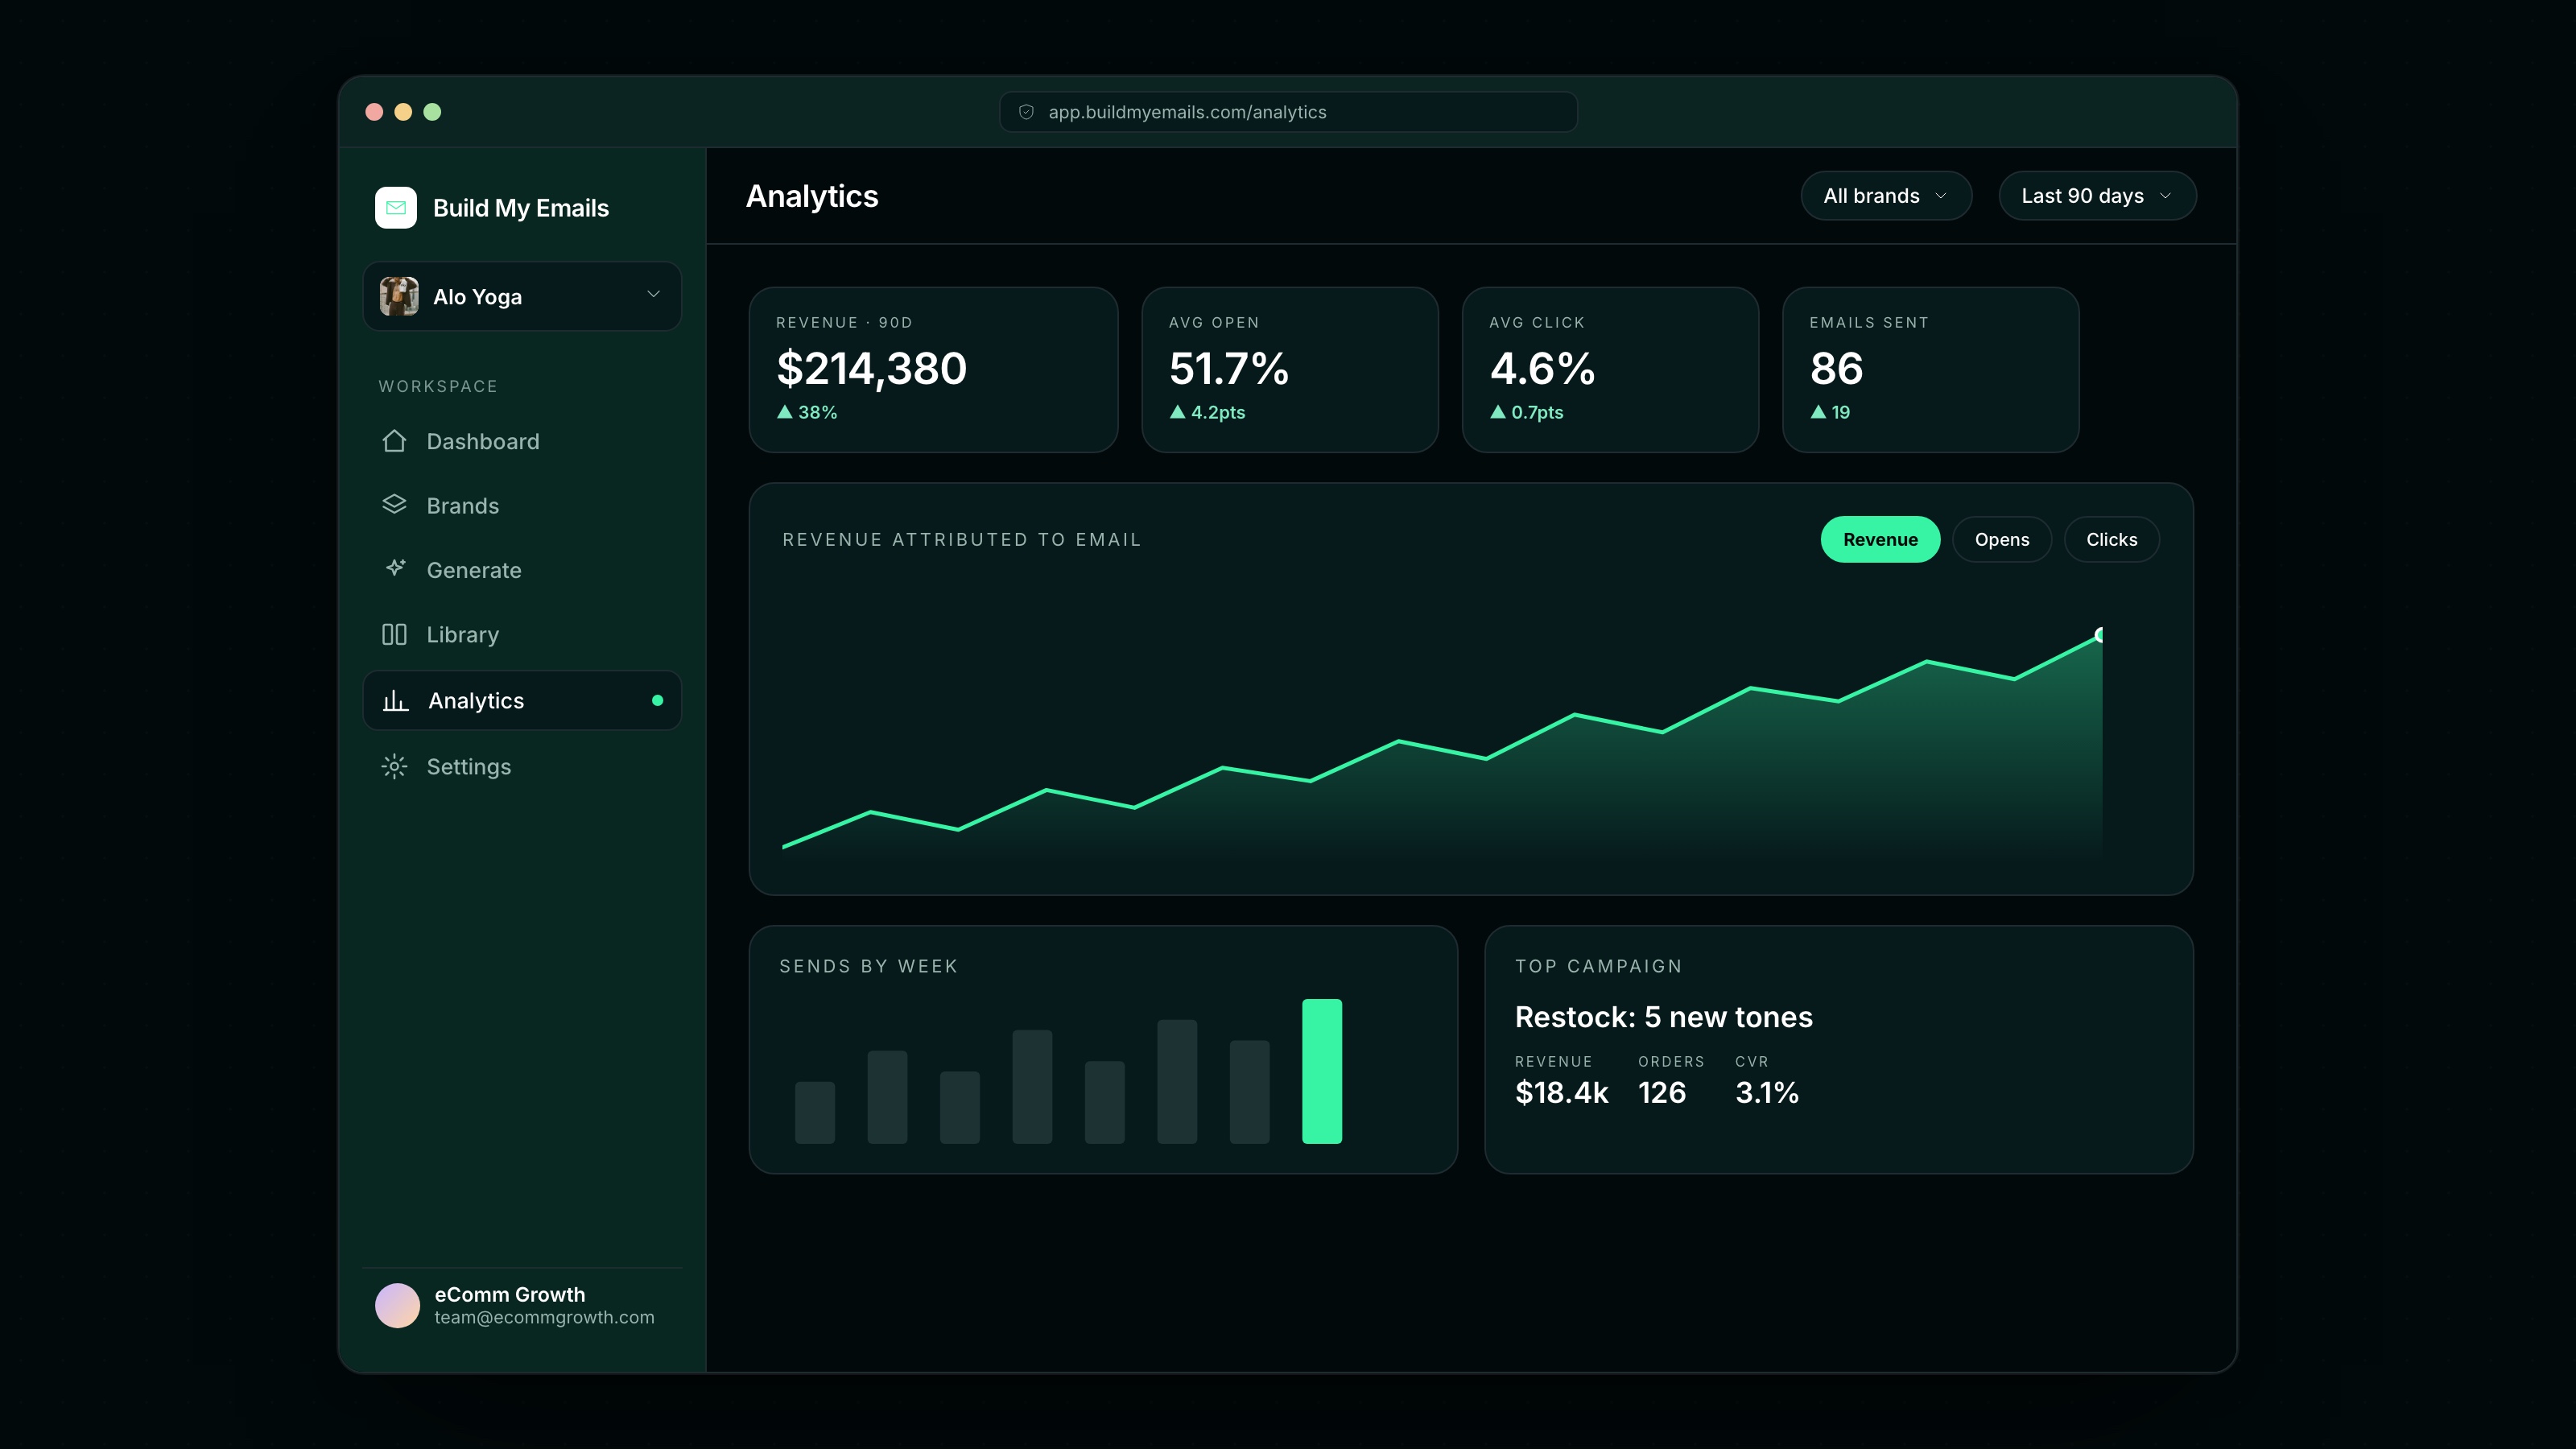The image size is (2576, 1449).
Task: Open Library using the columns icon
Action: [394, 634]
